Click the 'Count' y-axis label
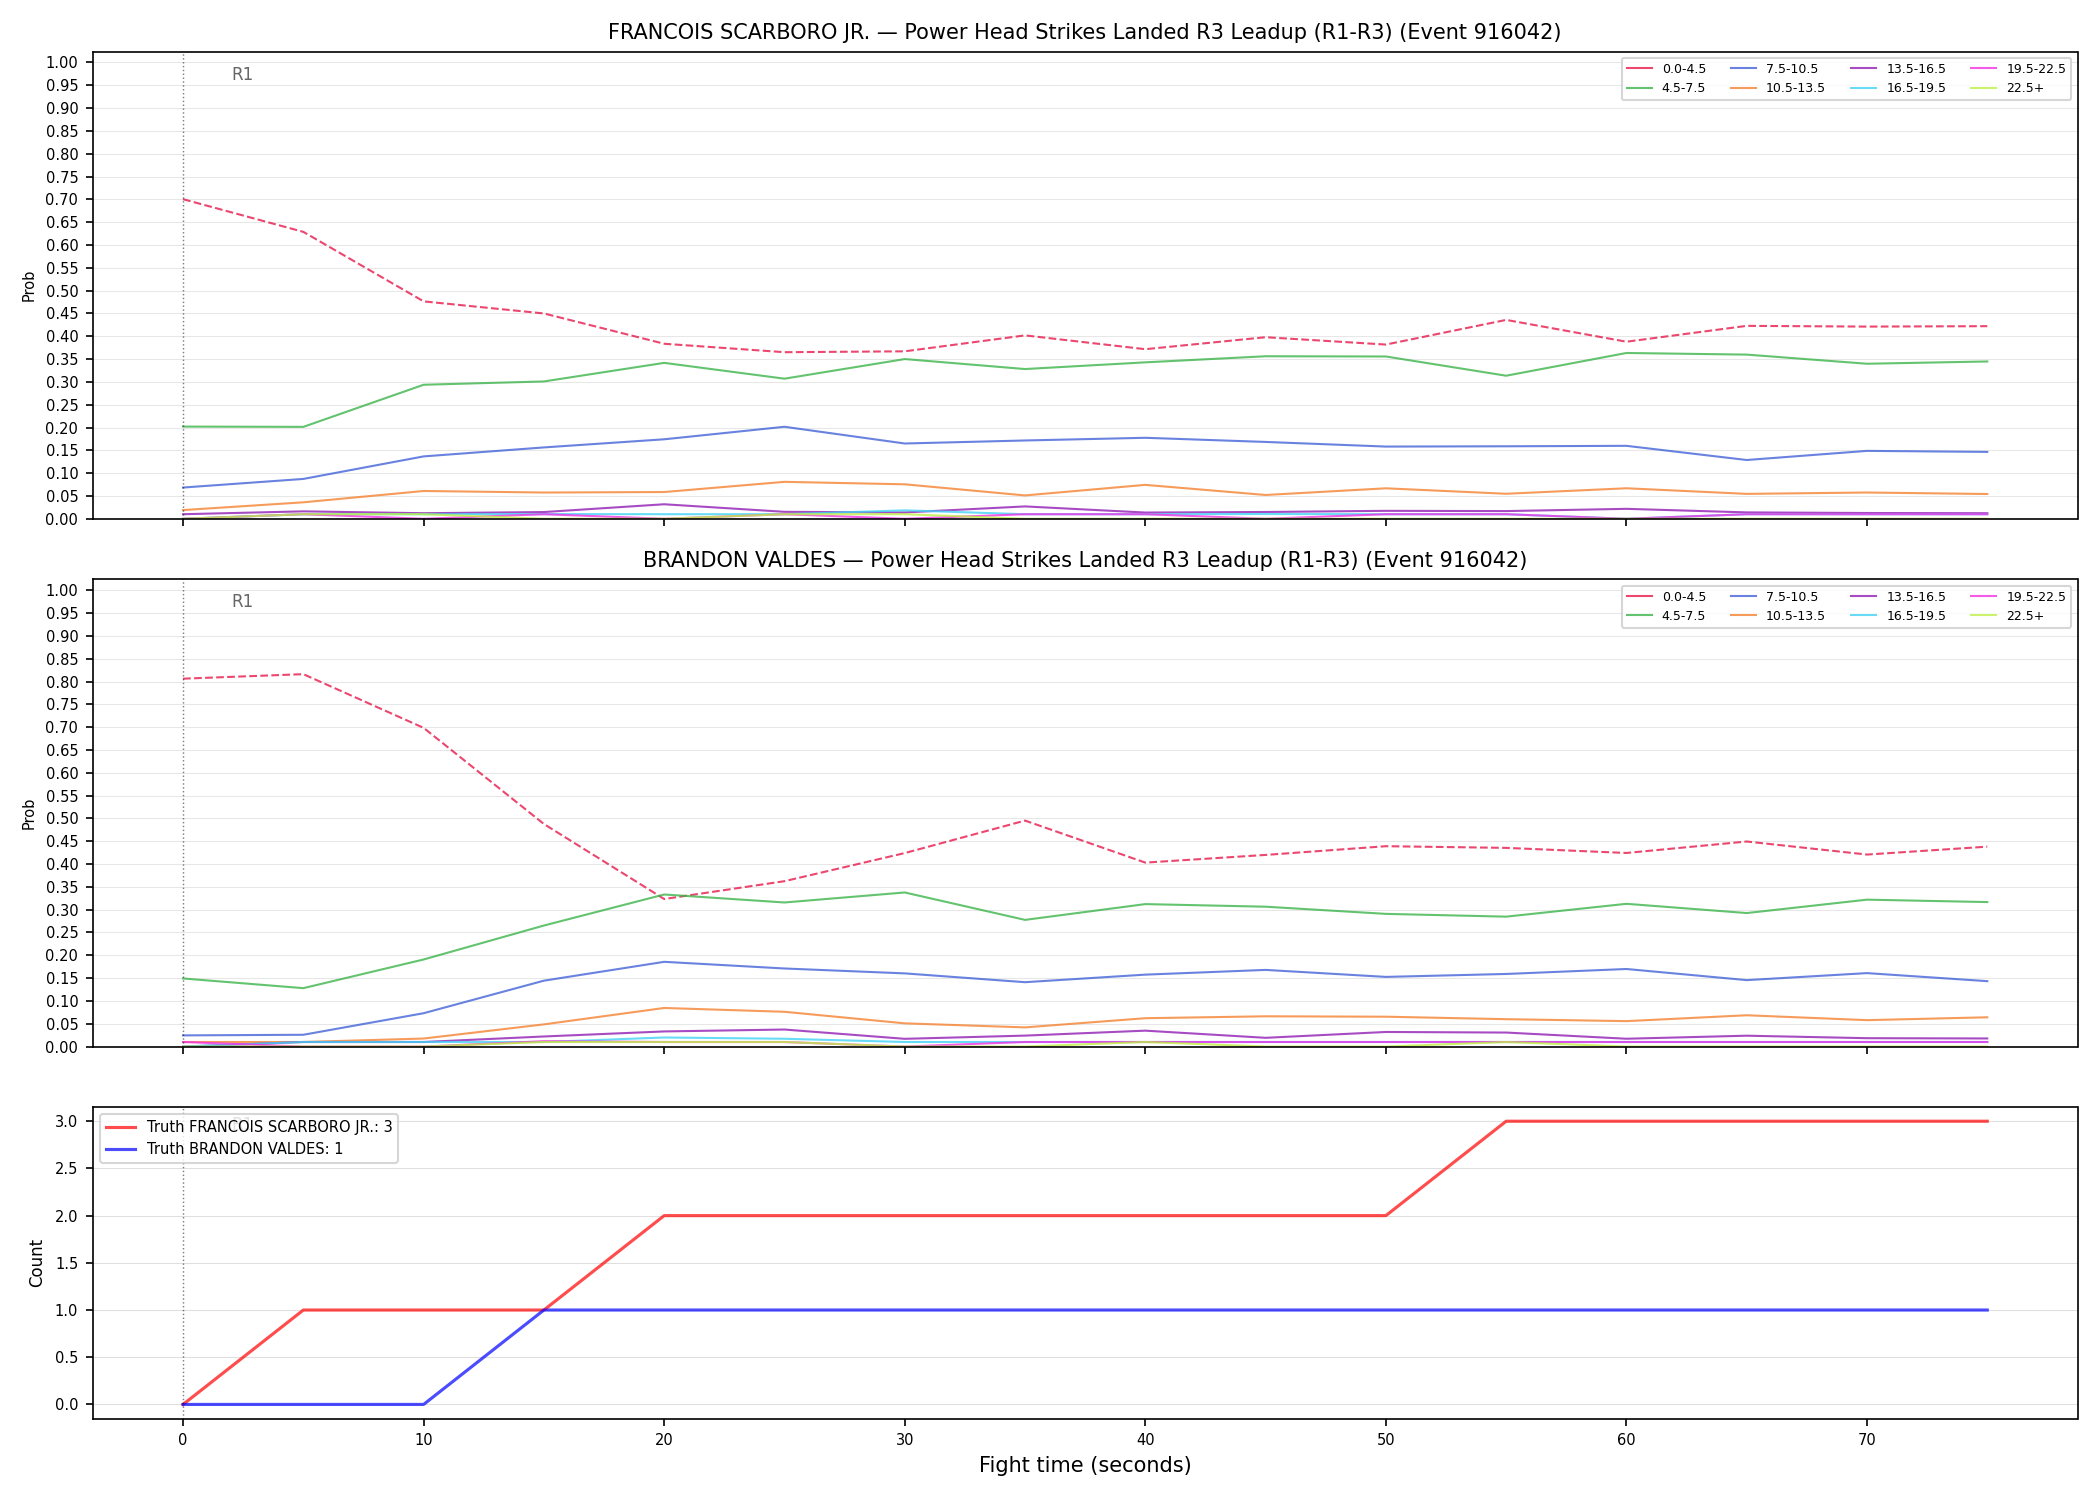Screen dimensions: 2100x1500 pyautogui.click(x=36, y=1263)
